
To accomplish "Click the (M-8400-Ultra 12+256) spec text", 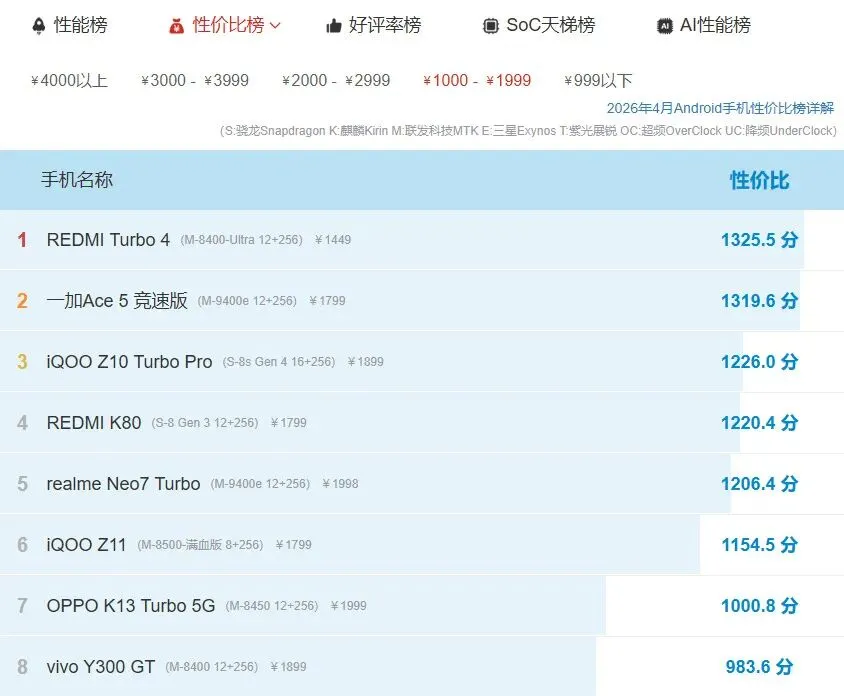I will (x=241, y=240).
